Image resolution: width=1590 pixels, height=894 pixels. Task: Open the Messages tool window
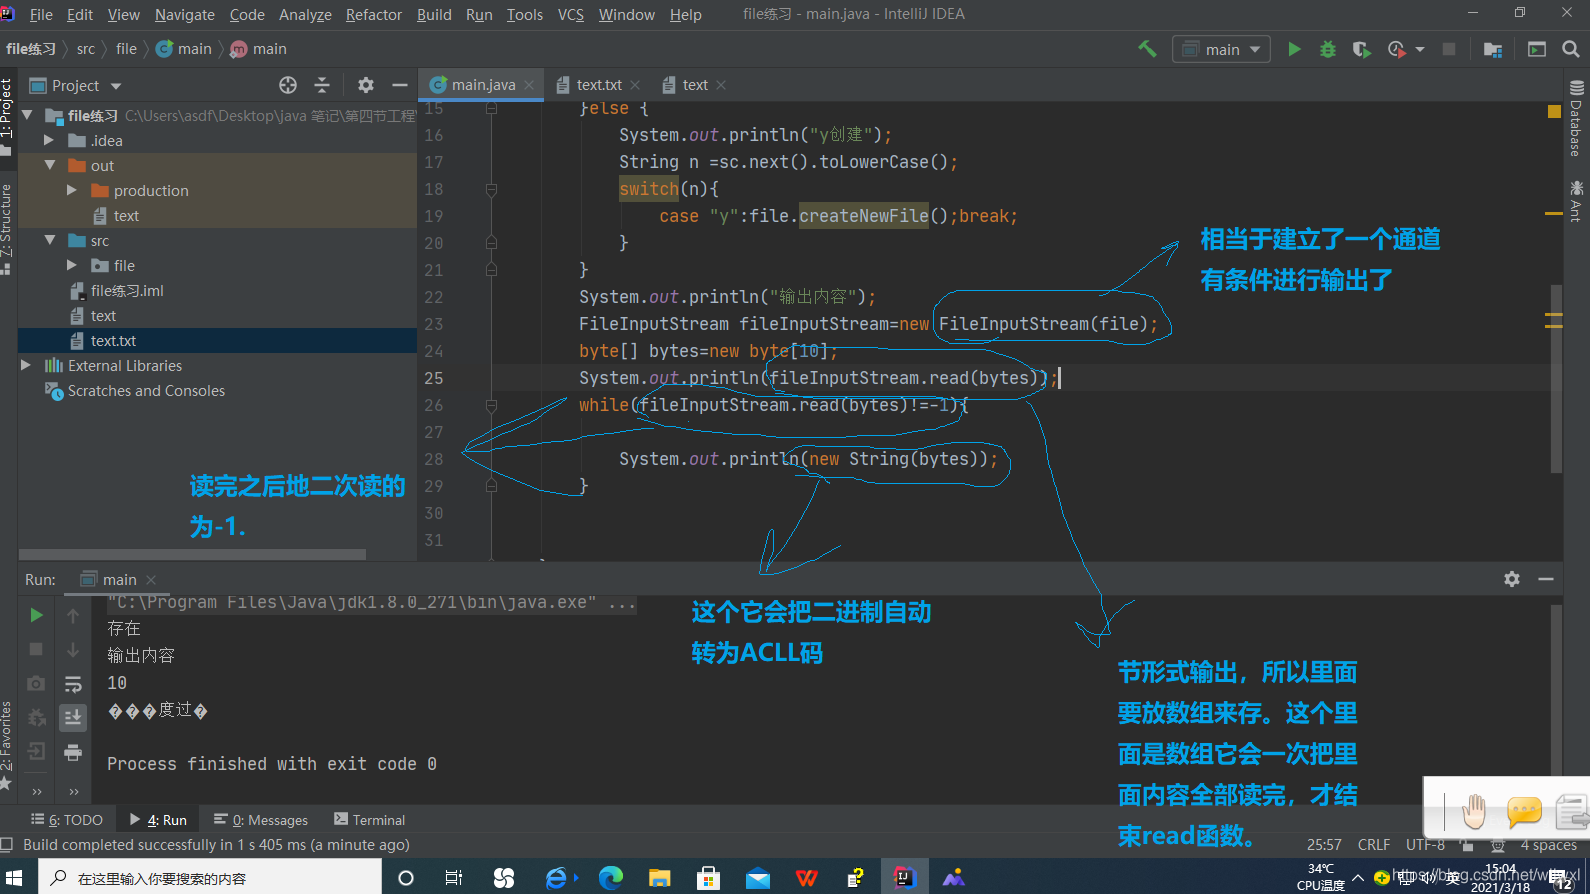pyautogui.click(x=261, y=820)
